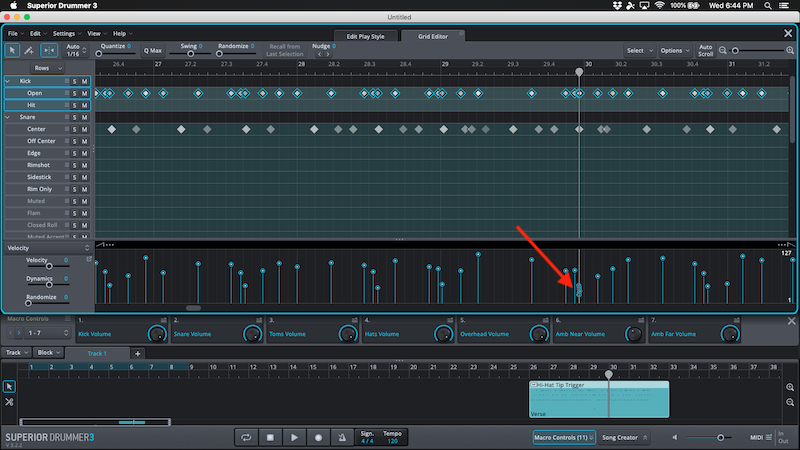Open the Snare Volume macro options icon
Screen dimensions: 800x450
click(259, 320)
